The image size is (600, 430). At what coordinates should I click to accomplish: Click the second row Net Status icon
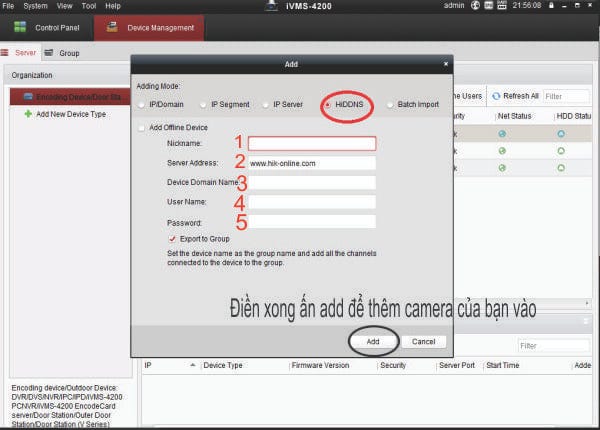(x=502, y=151)
